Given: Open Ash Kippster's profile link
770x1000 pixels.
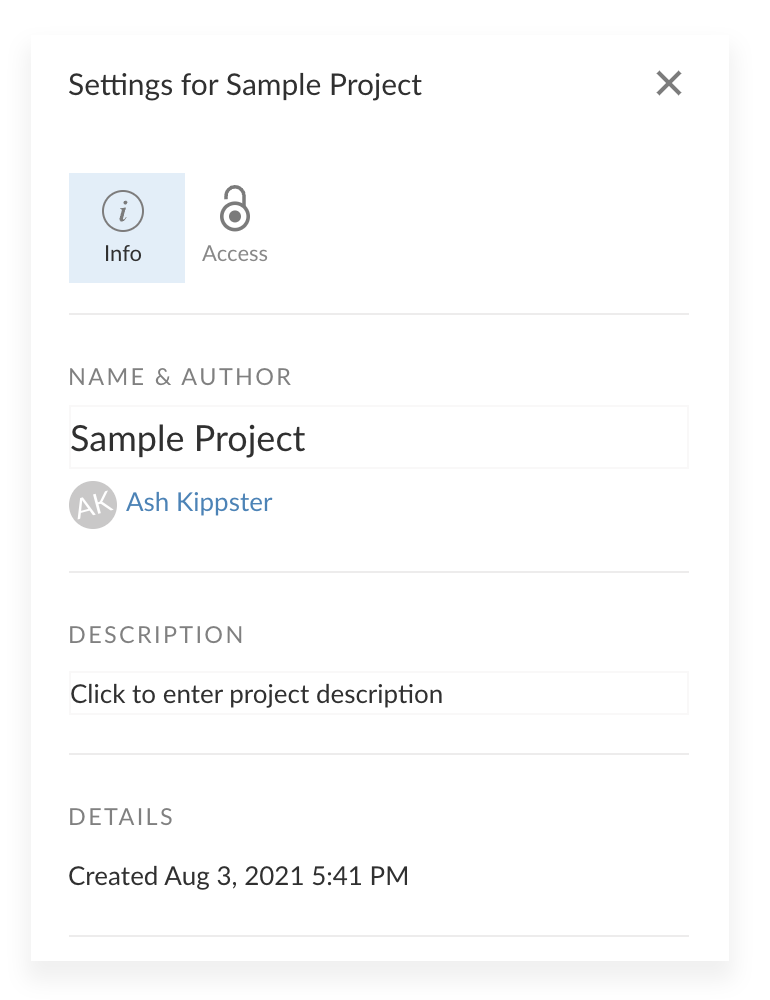Looking at the screenshot, I should [198, 503].
